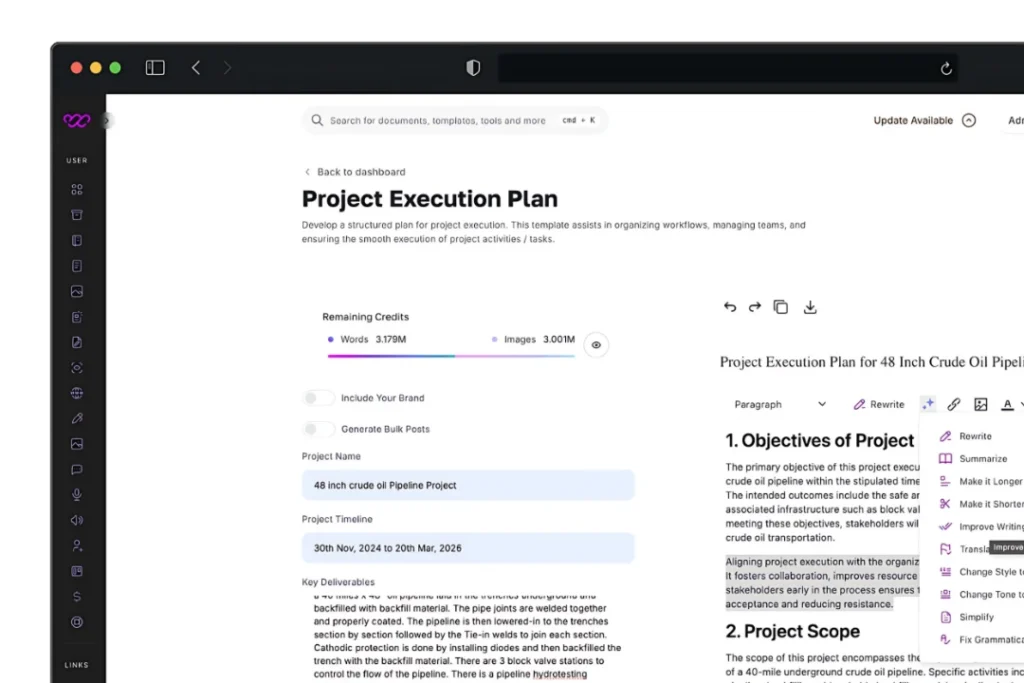Redo the editor change
The width and height of the screenshot is (1024, 683).
point(755,307)
